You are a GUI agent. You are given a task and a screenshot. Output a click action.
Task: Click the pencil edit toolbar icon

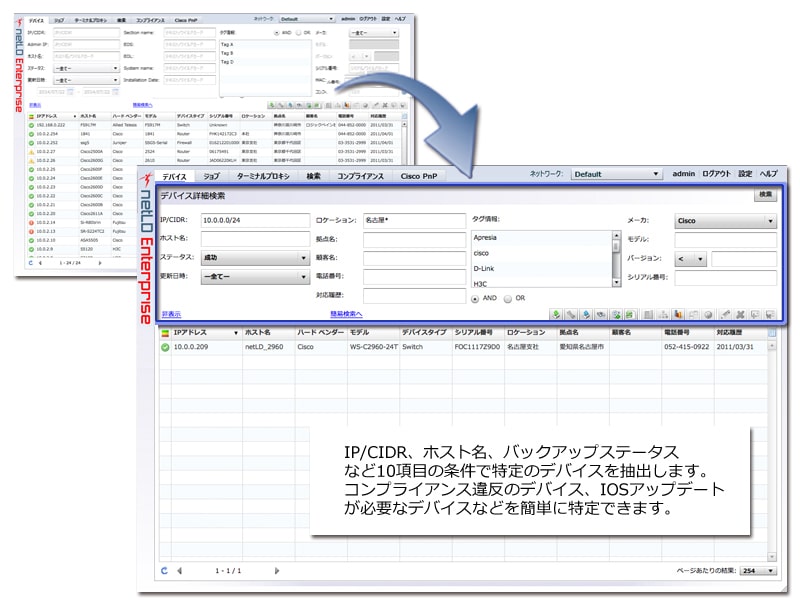coord(726,314)
